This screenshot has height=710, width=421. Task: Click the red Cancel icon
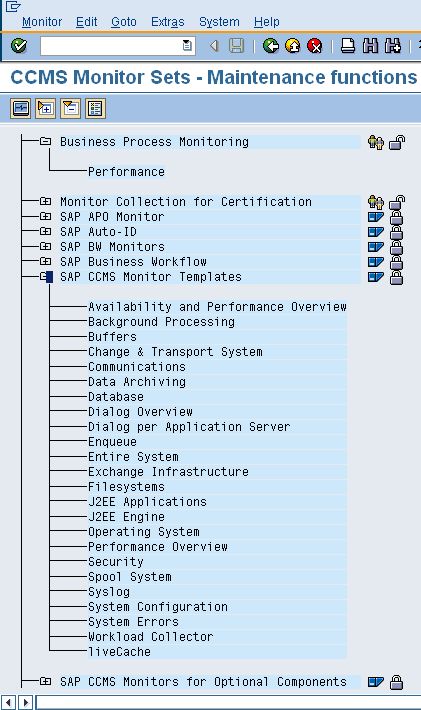[315, 46]
